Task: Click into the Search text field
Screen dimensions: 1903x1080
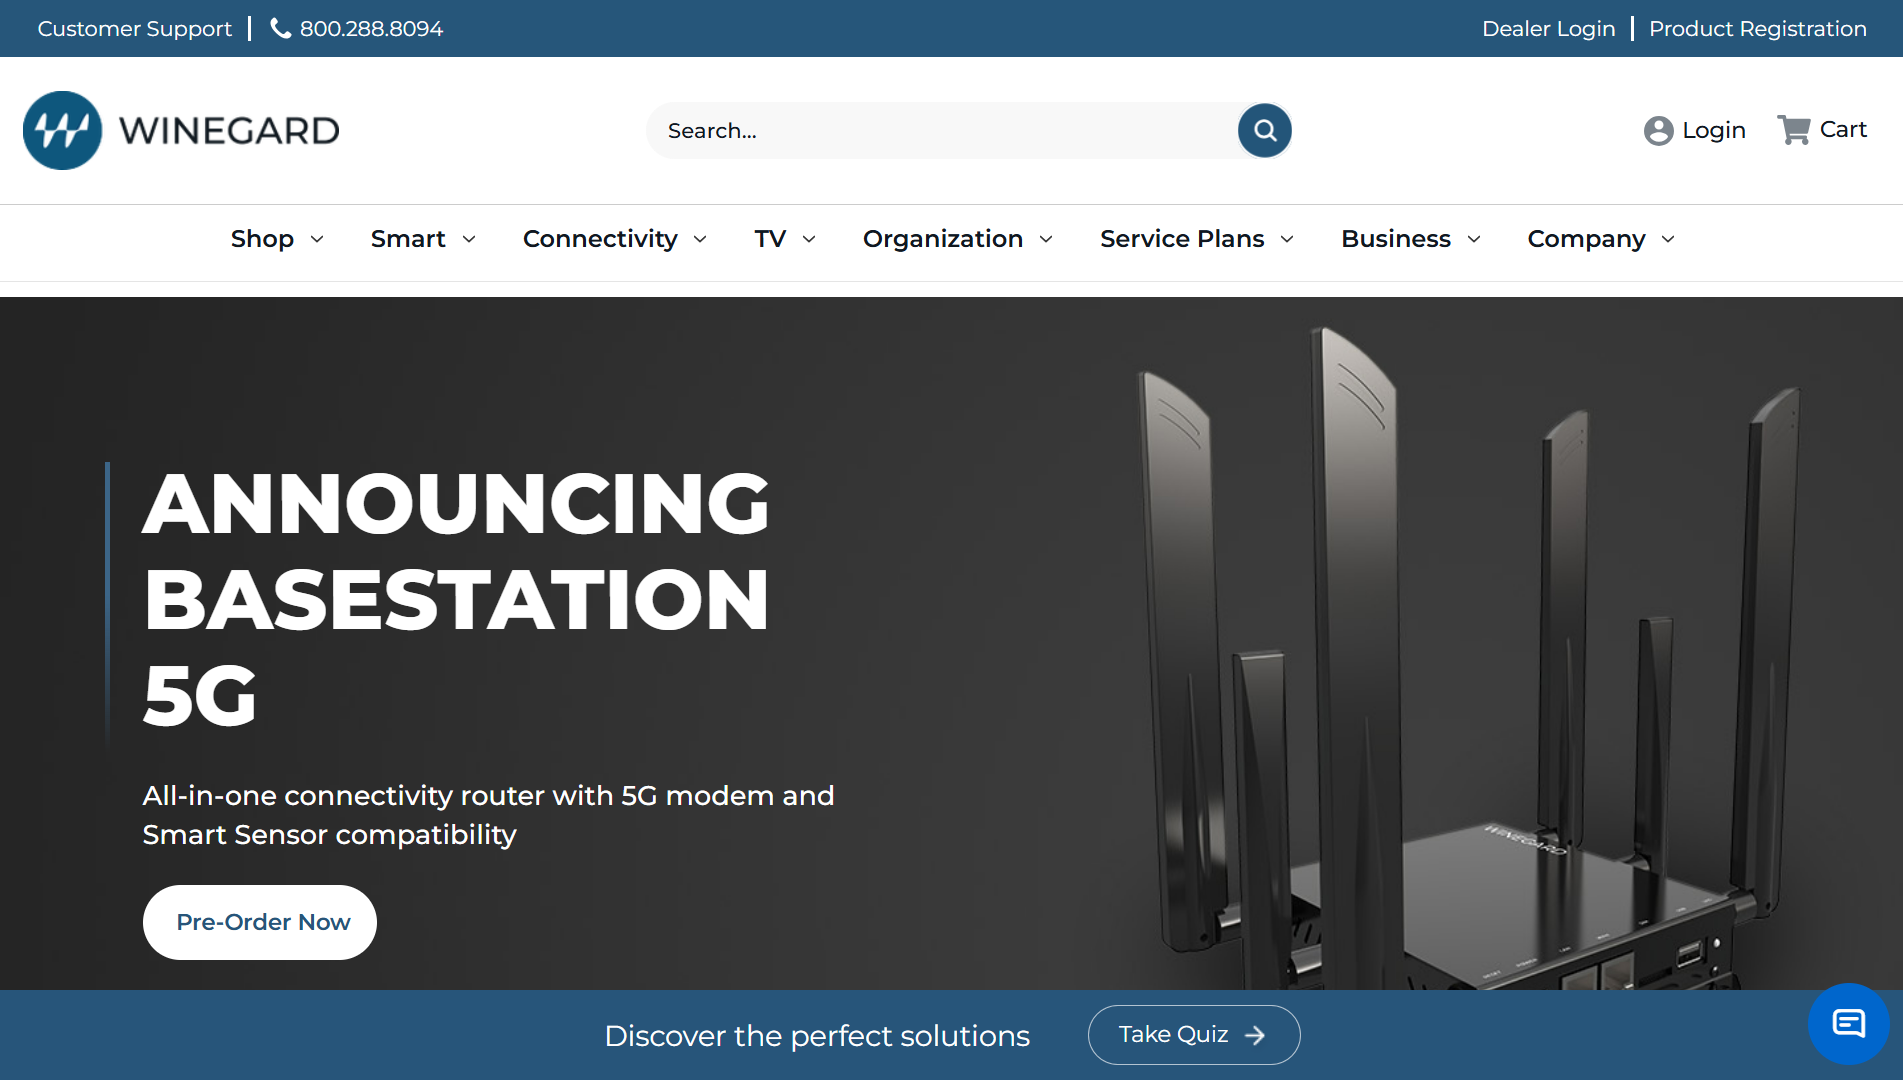Action: pos(940,131)
